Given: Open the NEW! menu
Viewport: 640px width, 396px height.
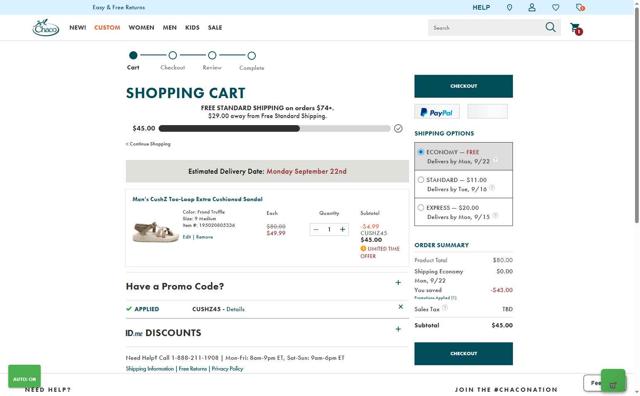Looking at the screenshot, I should click(78, 27).
